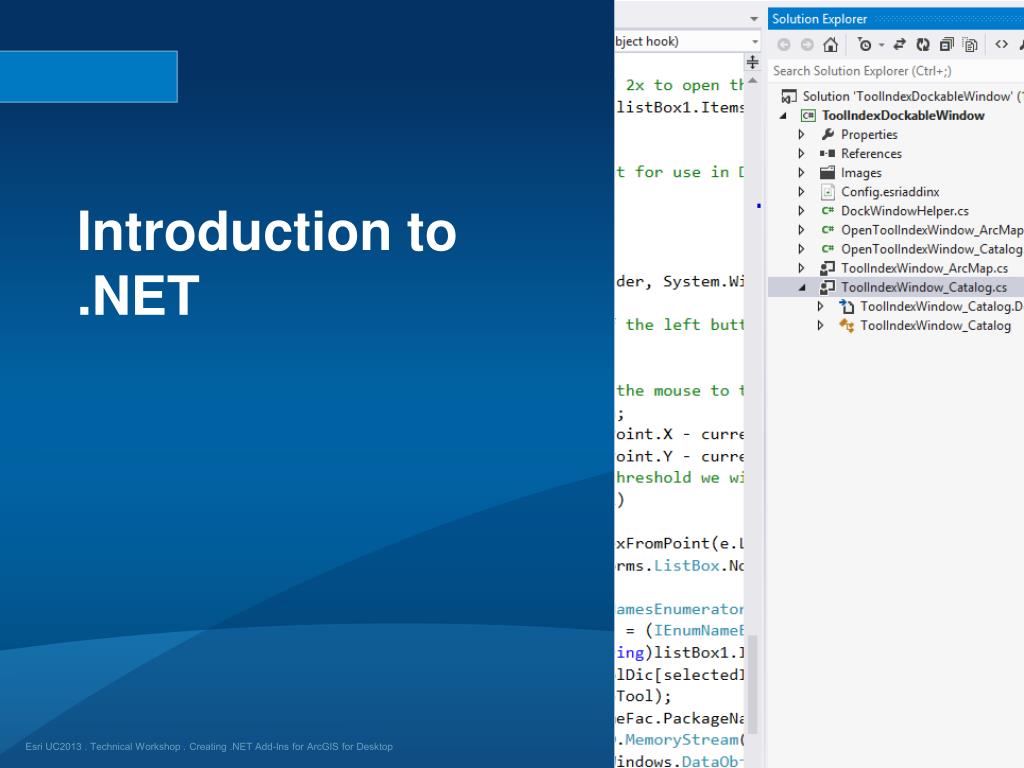Expand the OpenToolIndexWindow_Catalog node
This screenshot has height=768, width=1024.
click(802, 249)
